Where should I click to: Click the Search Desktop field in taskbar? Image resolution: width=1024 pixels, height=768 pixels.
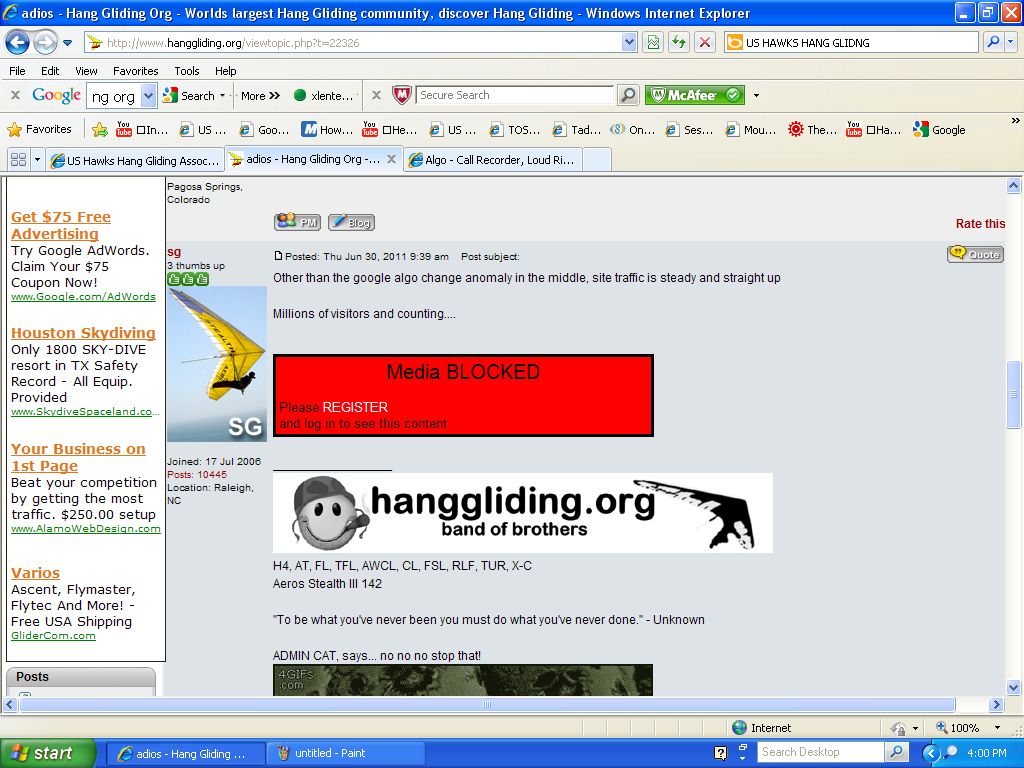pos(822,752)
